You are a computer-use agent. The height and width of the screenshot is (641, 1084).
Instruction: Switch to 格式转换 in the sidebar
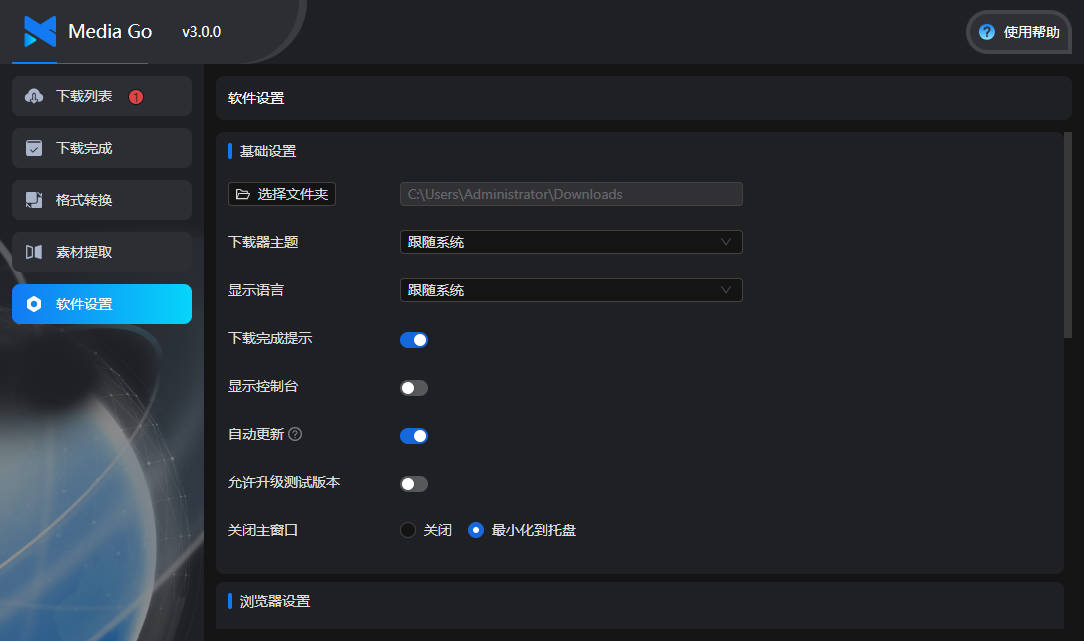coord(102,200)
